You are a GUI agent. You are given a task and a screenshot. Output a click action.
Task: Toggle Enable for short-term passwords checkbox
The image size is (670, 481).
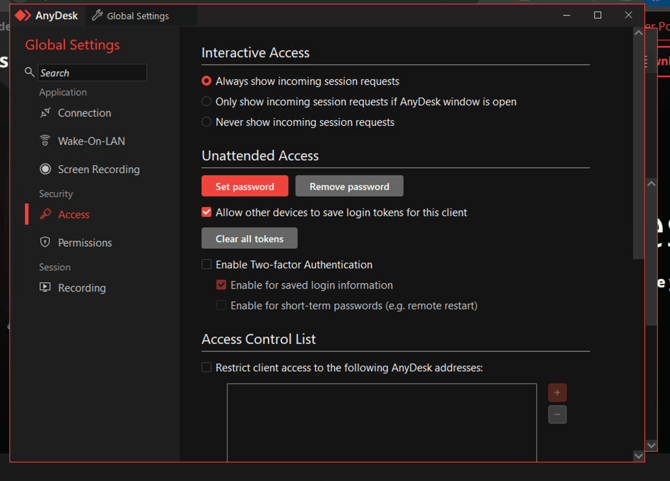[x=221, y=305]
